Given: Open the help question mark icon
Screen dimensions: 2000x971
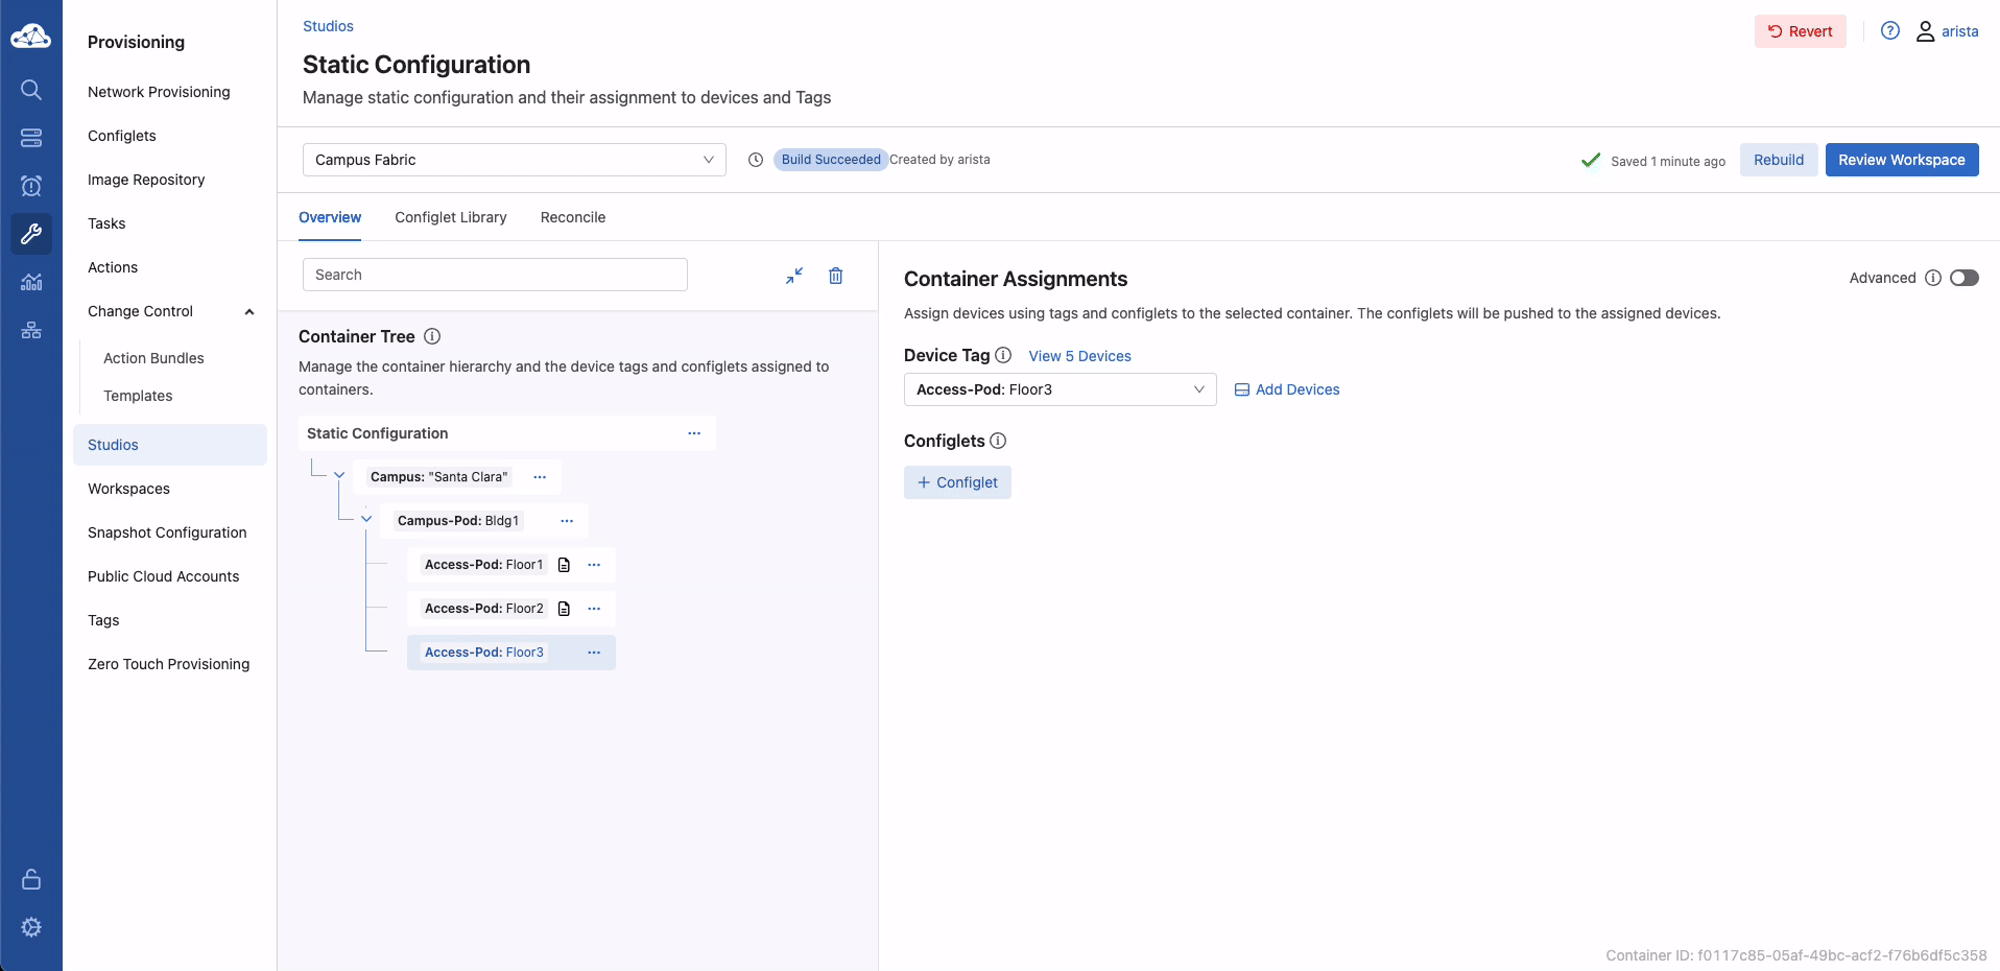Looking at the screenshot, I should pyautogui.click(x=1889, y=31).
